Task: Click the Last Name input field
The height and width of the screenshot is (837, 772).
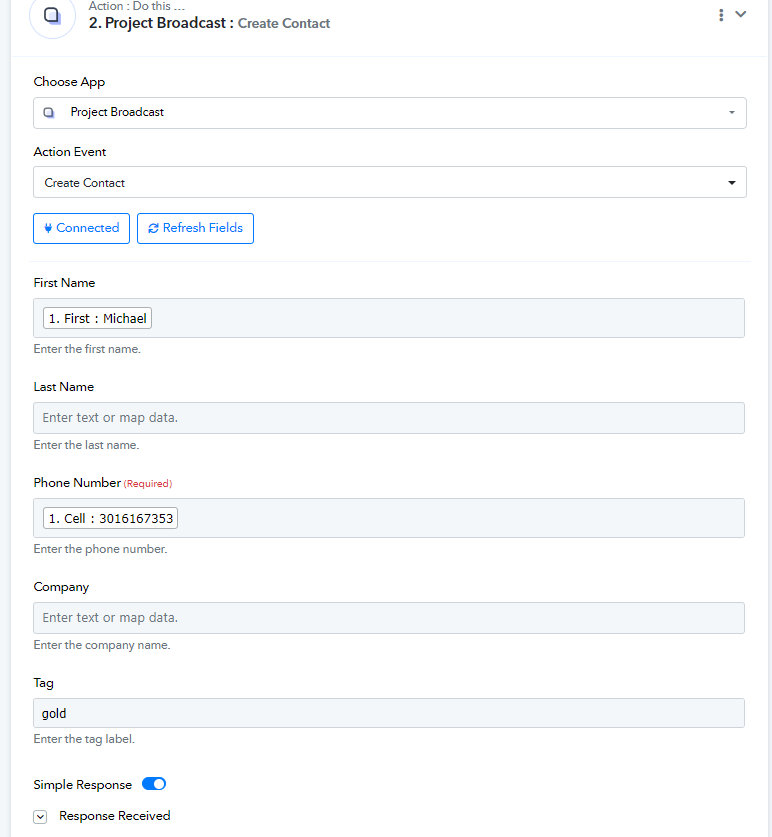Action: click(389, 418)
